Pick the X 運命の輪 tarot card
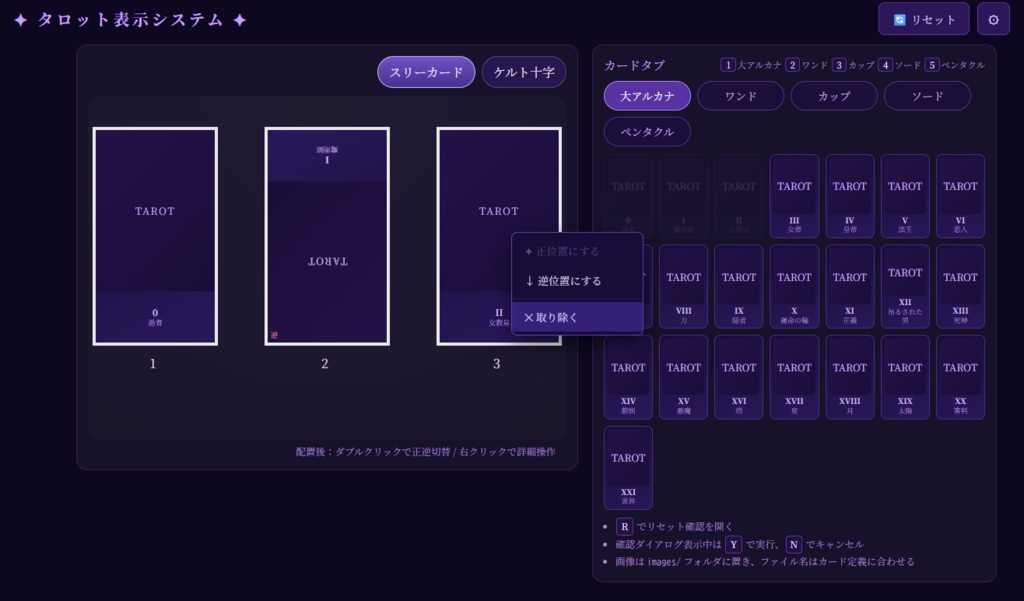 tap(794, 286)
